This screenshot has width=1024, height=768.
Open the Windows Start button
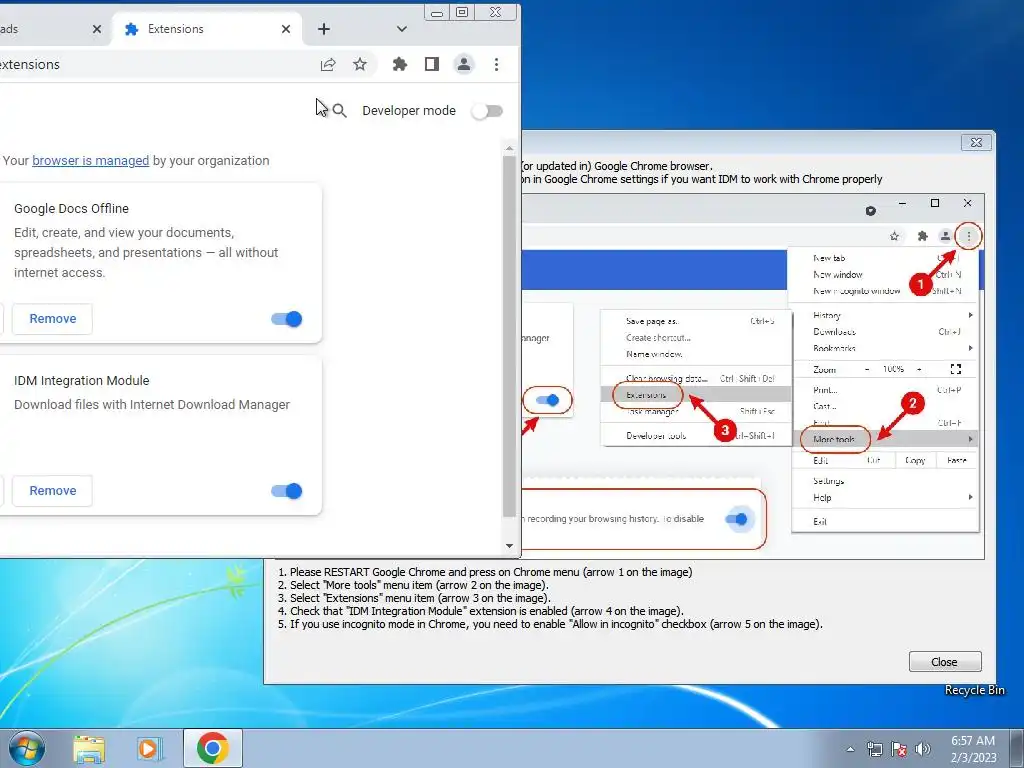coord(27,748)
